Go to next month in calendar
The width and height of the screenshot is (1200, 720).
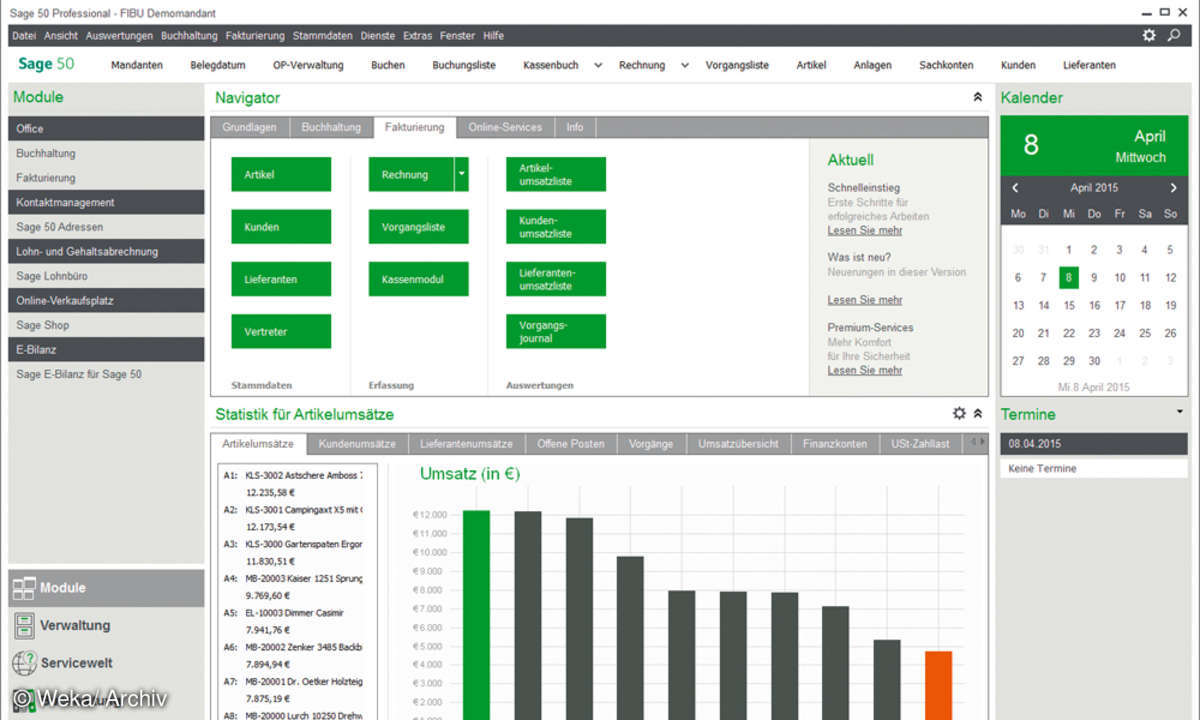coord(1174,187)
